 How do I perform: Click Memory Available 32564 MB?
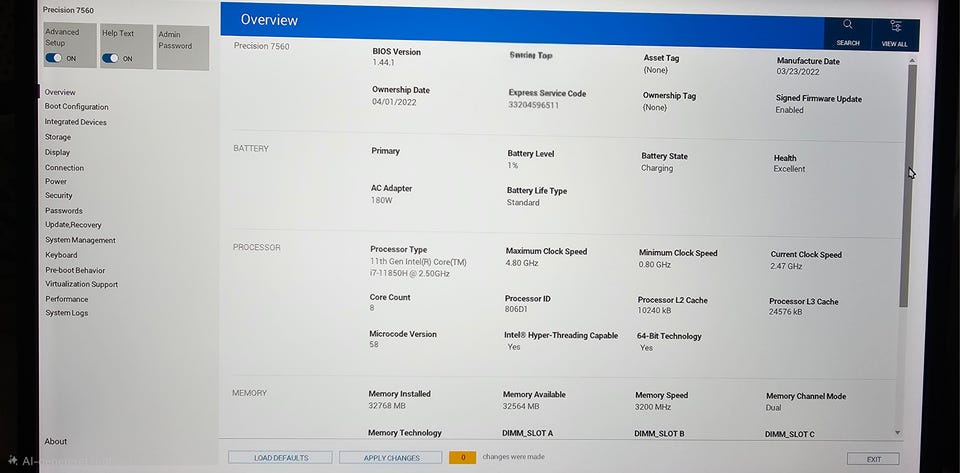(521, 406)
